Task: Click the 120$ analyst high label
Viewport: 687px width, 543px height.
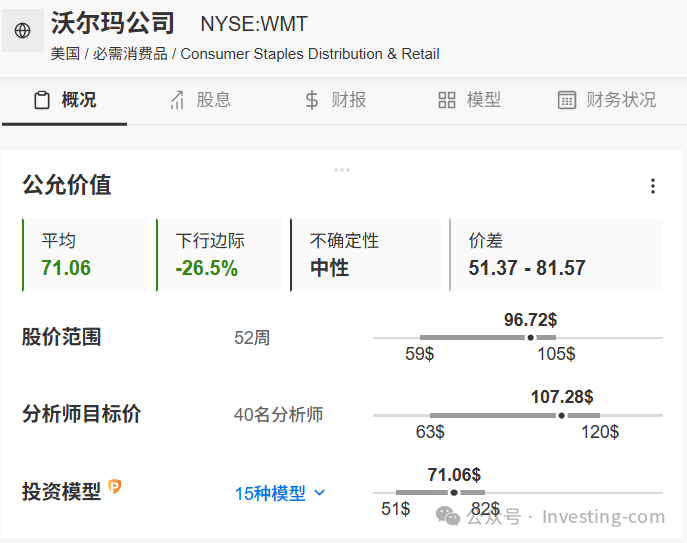Action: tap(600, 432)
